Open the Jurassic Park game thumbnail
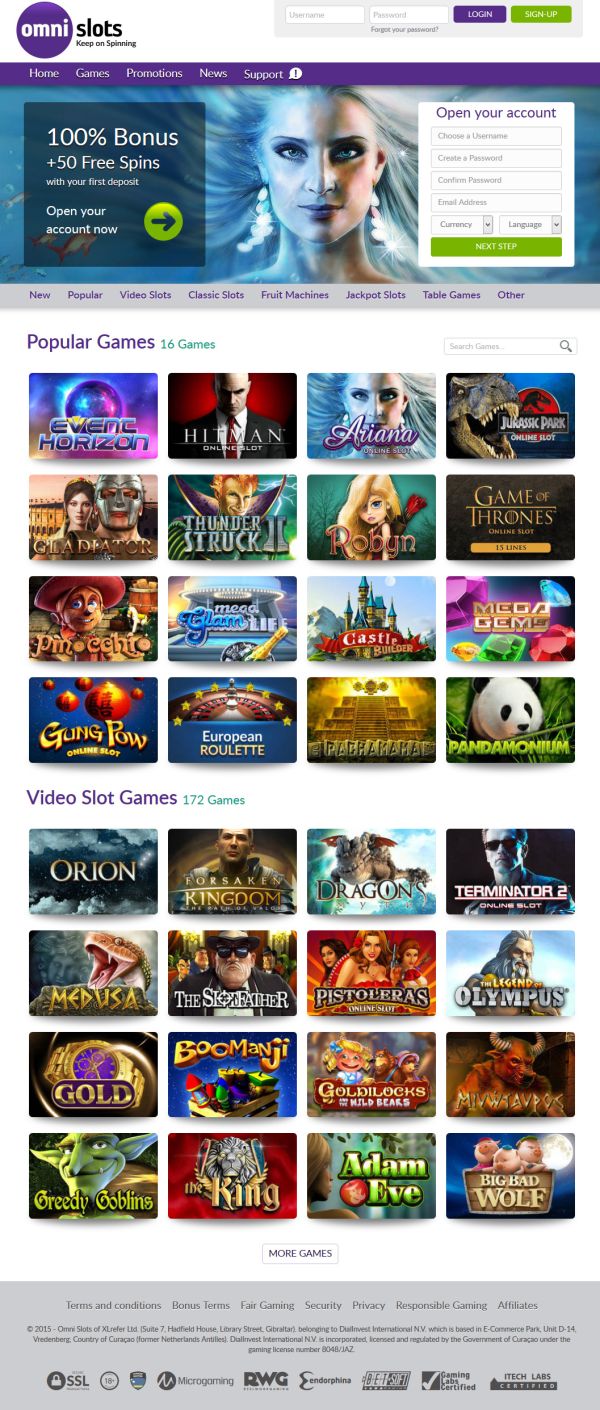The height and width of the screenshot is (1410, 600). click(x=510, y=416)
